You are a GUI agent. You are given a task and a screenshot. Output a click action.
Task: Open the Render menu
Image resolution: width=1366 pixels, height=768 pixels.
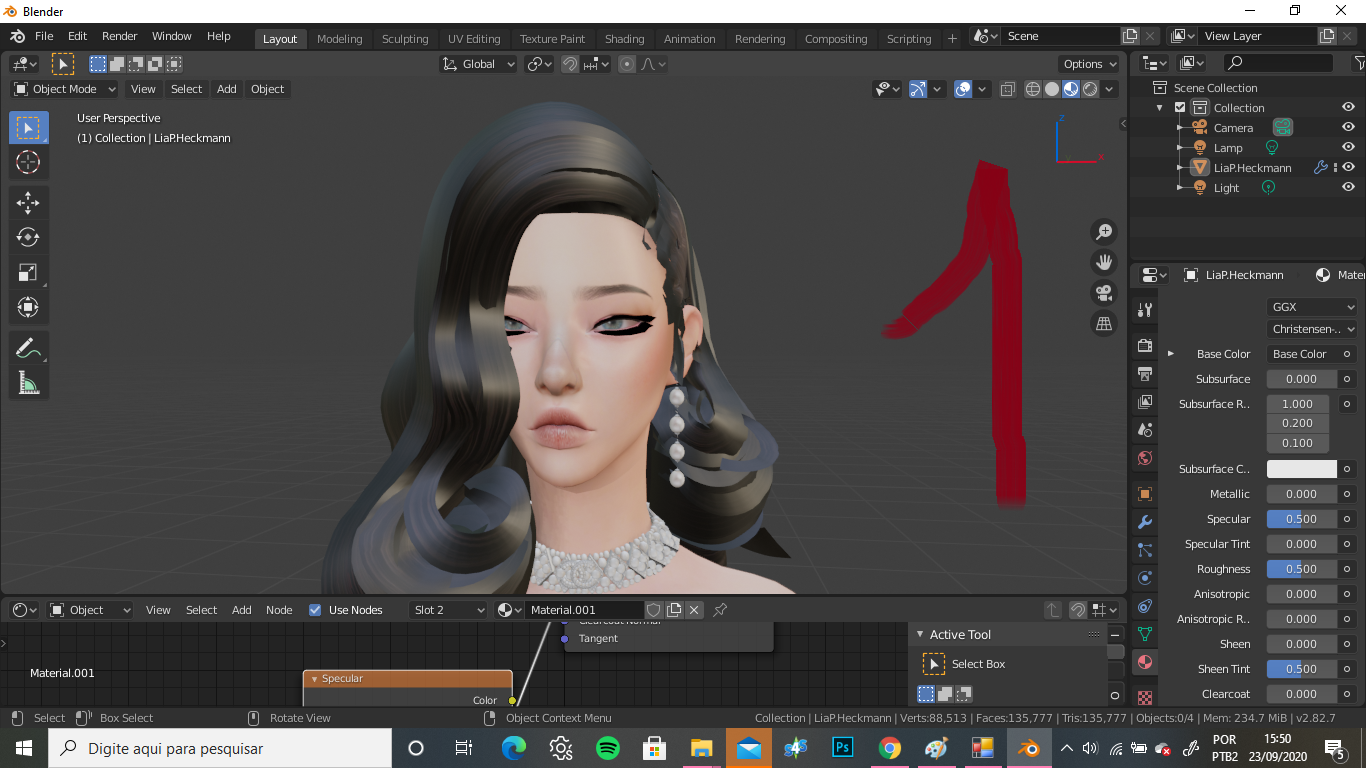[119, 36]
